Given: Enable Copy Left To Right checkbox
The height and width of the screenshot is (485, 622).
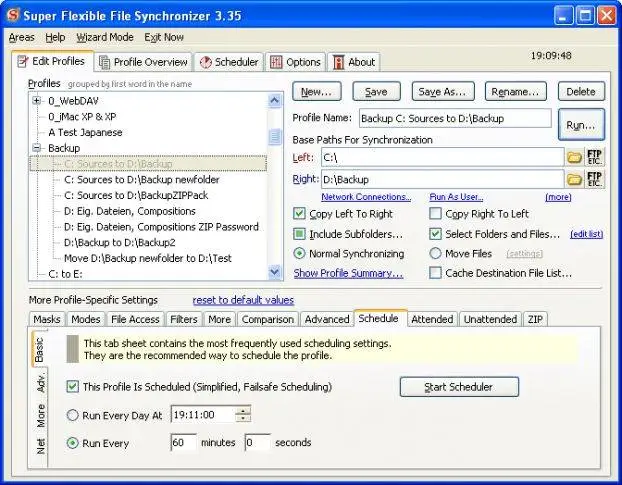Looking at the screenshot, I should point(299,213).
